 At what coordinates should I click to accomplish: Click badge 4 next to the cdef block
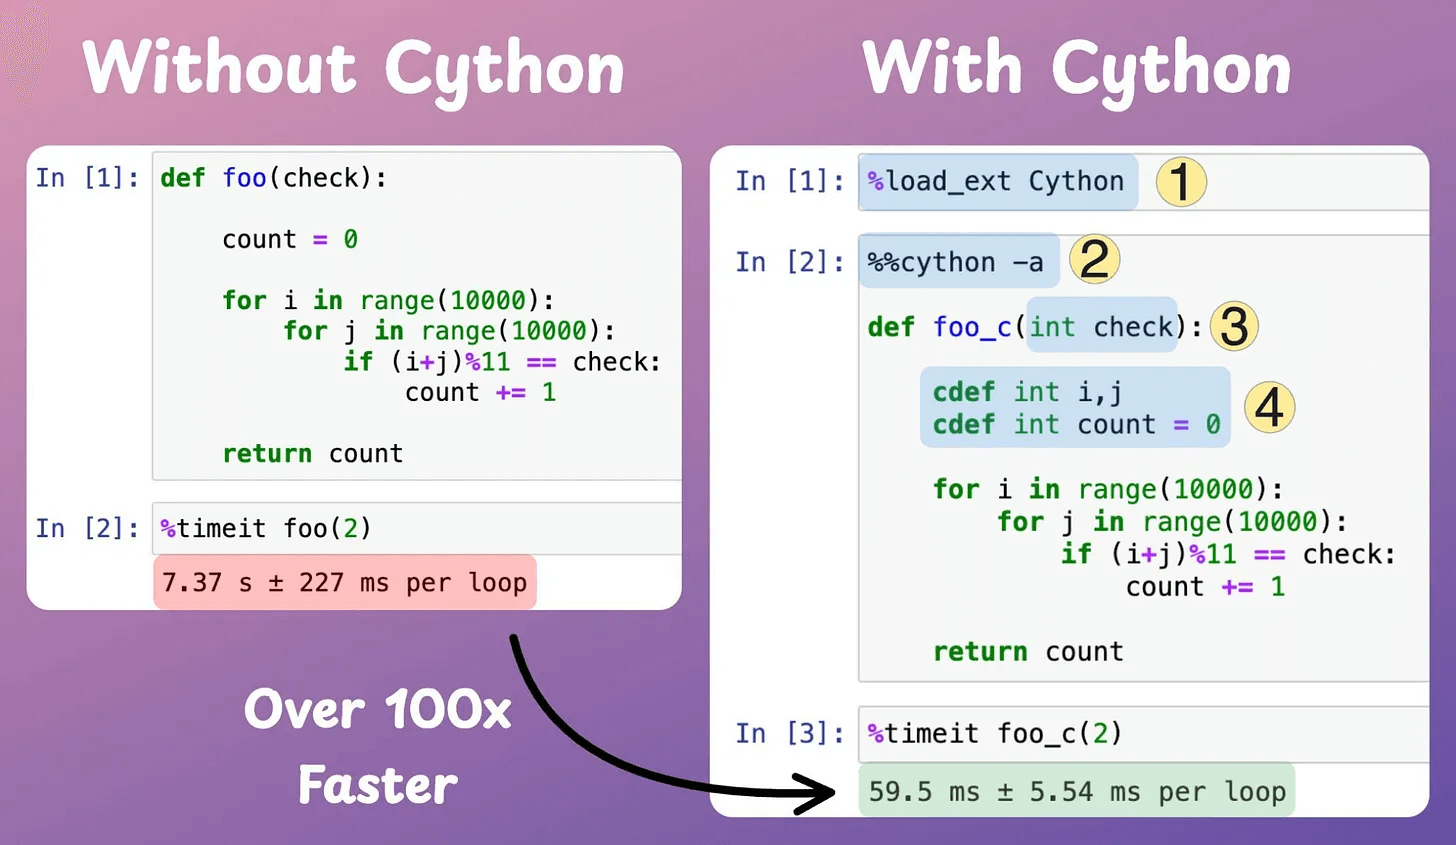click(x=1268, y=407)
